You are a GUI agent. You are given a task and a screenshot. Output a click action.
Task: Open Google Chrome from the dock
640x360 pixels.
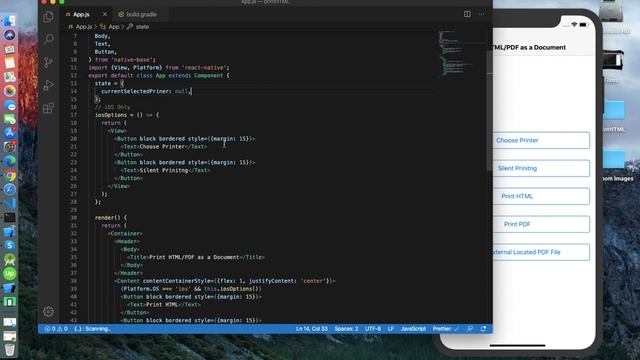[x=10, y=176]
